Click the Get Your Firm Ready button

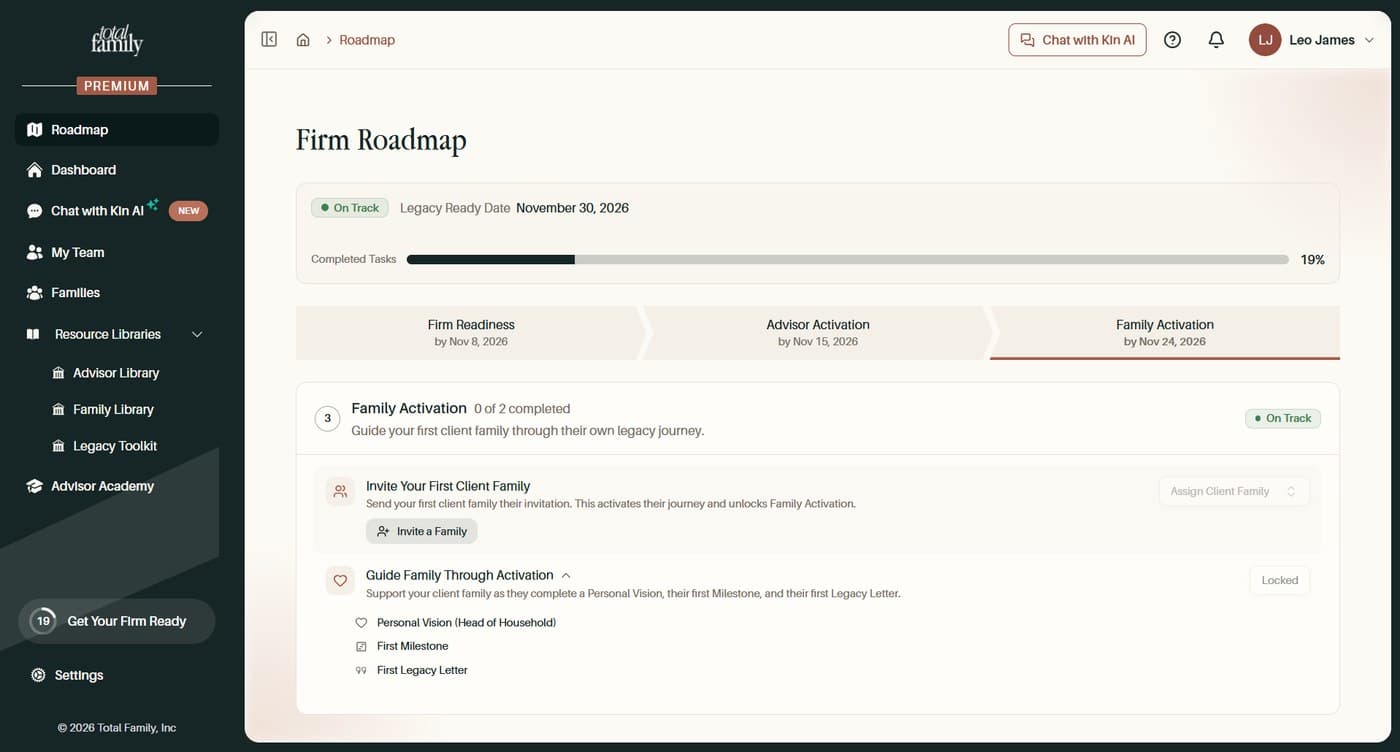[117, 621]
